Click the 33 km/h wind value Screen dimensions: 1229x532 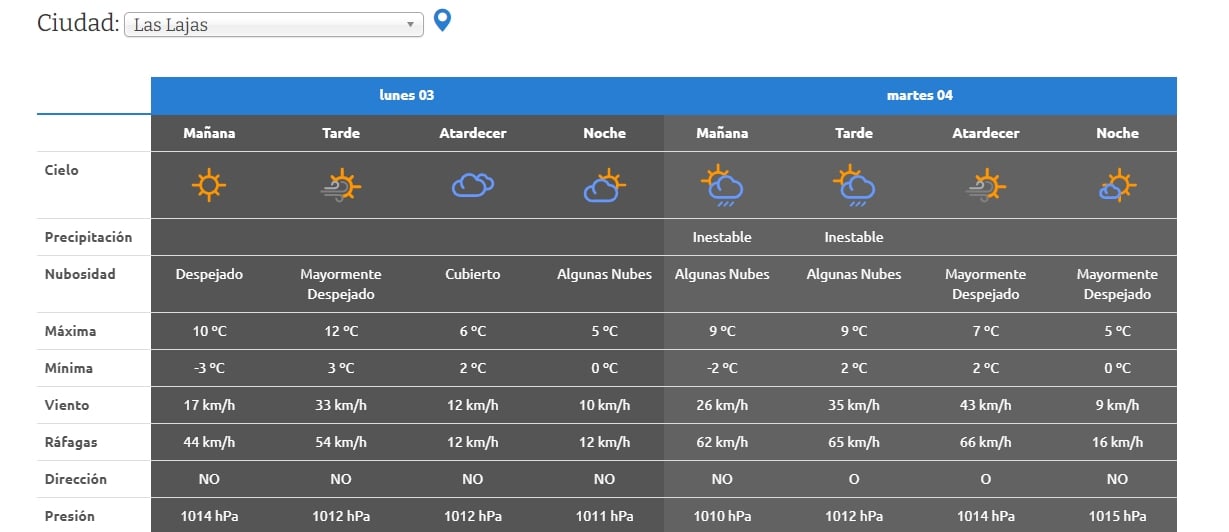[341, 405]
